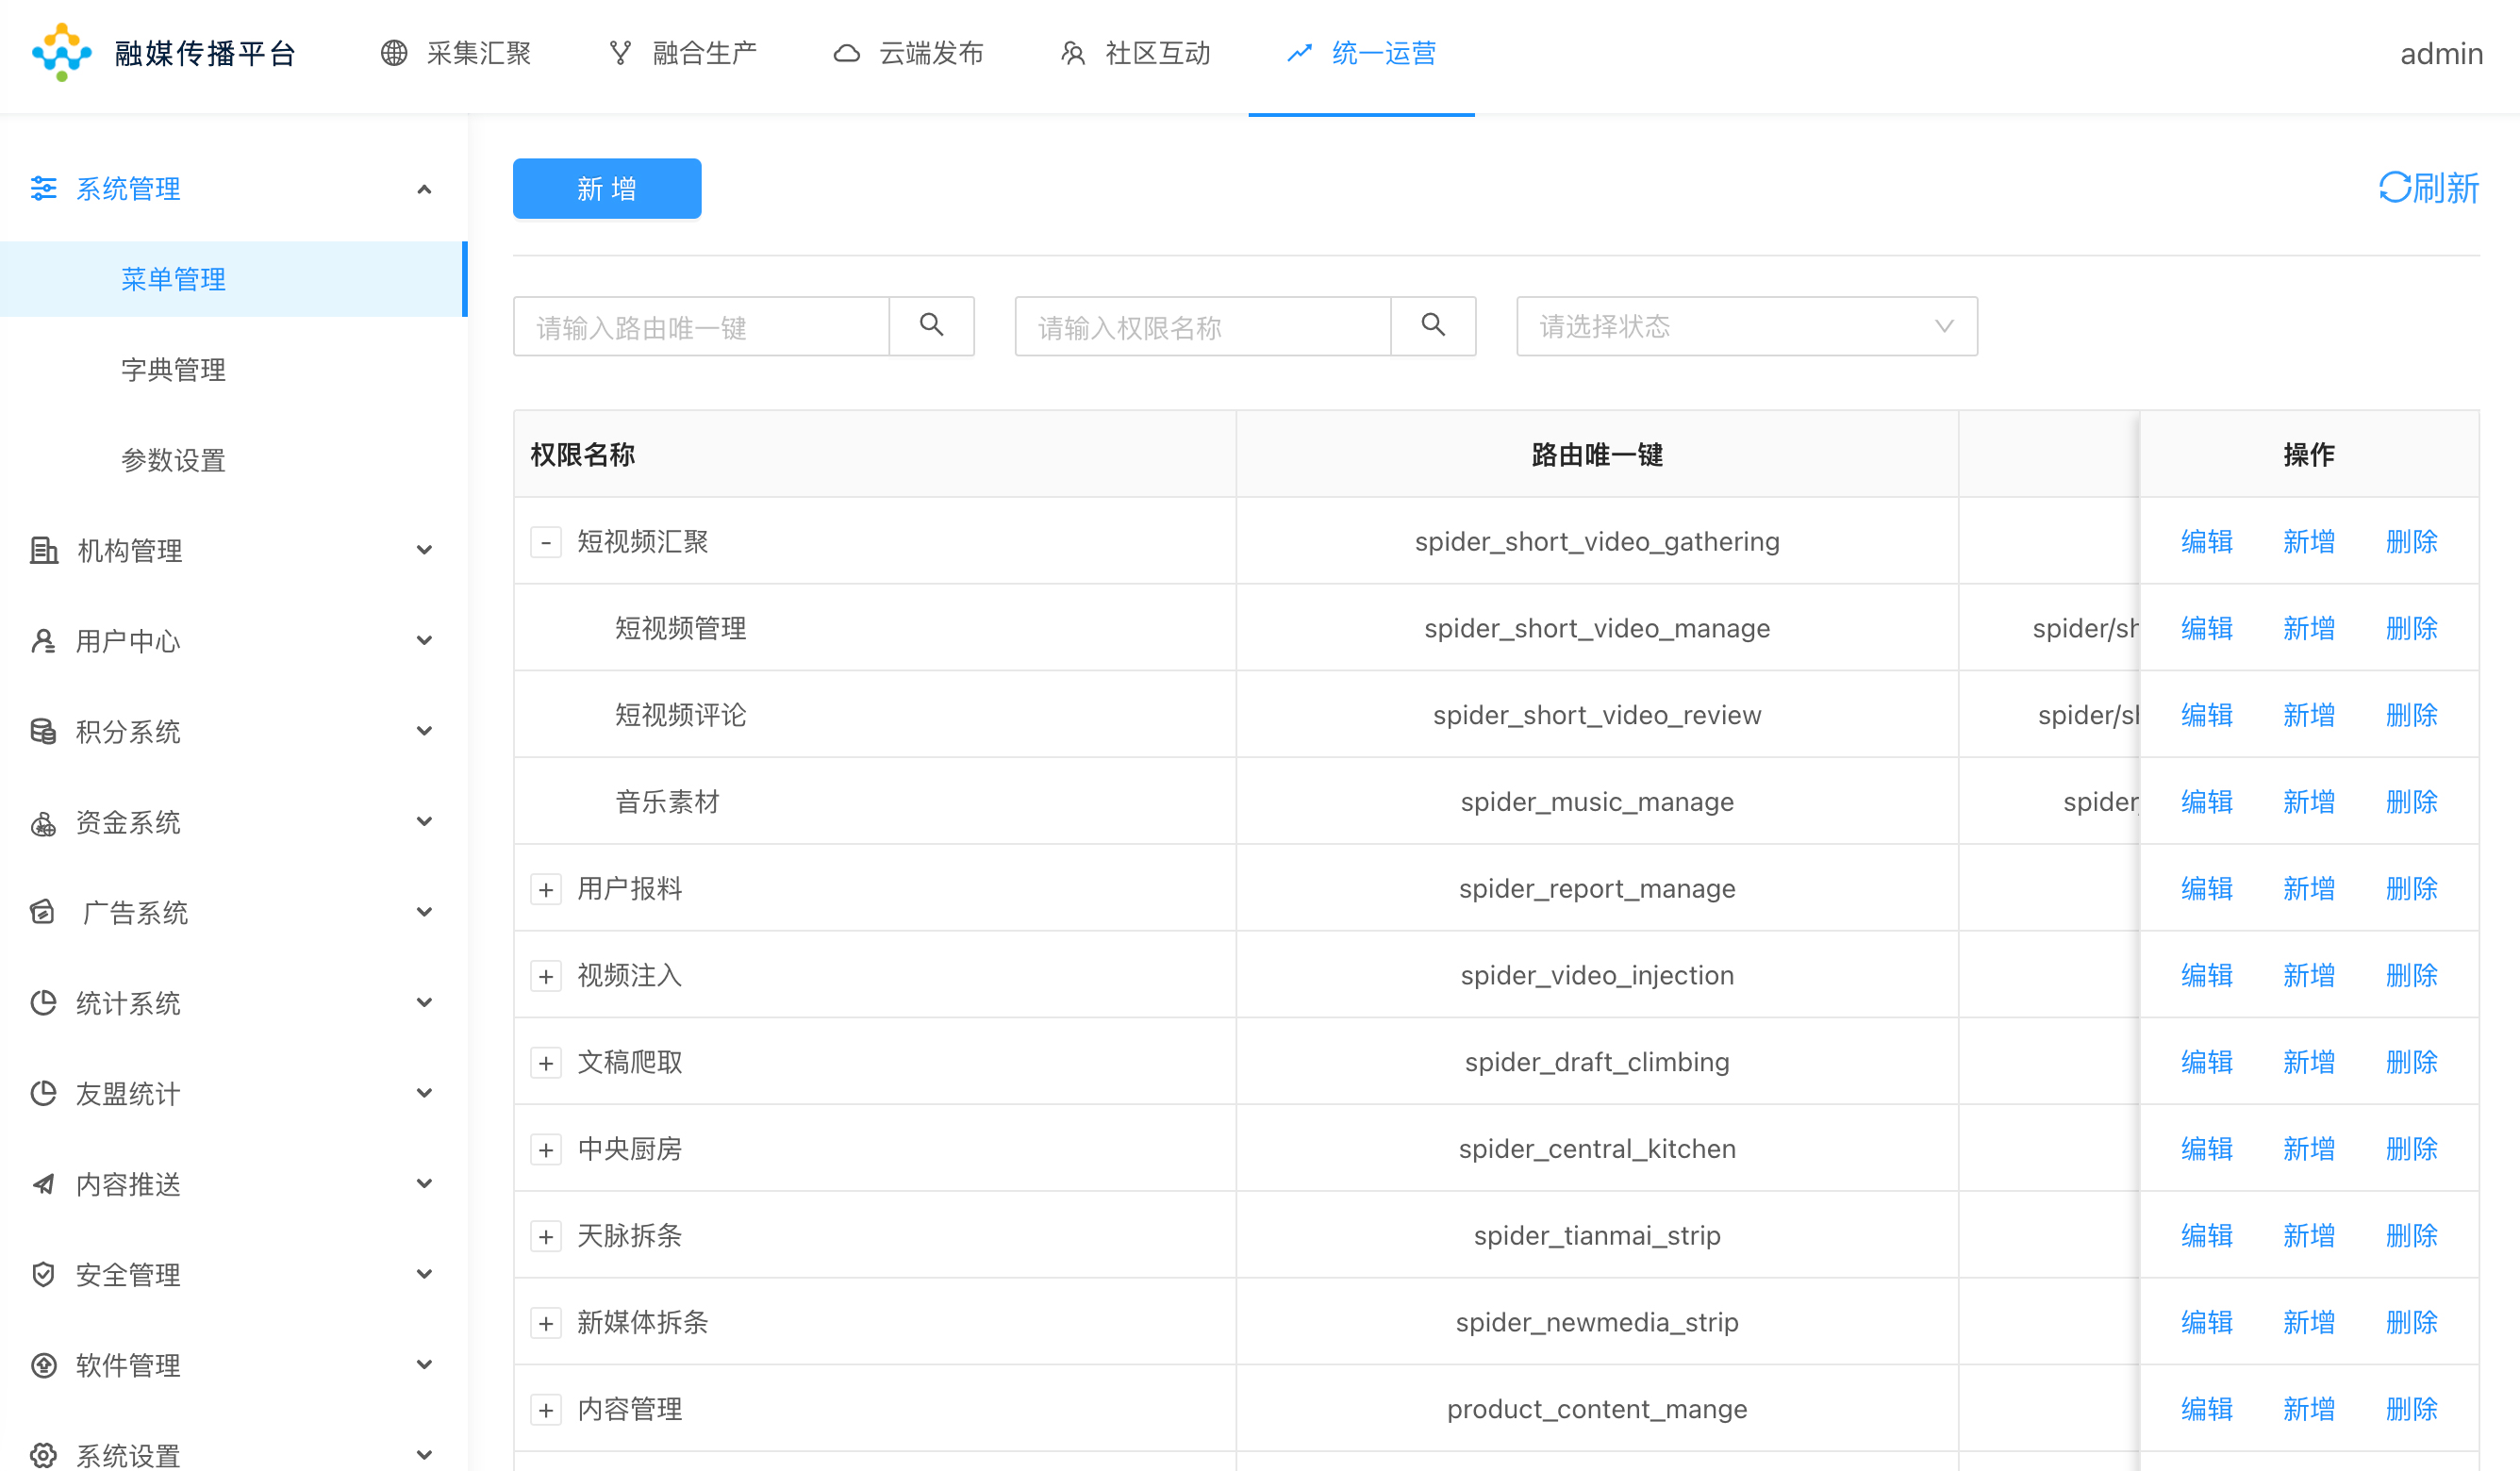This screenshot has width=2520, height=1471.
Task: Click the search icon for 权限名称
Action: pyautogui.click(x=1433, y=325)
